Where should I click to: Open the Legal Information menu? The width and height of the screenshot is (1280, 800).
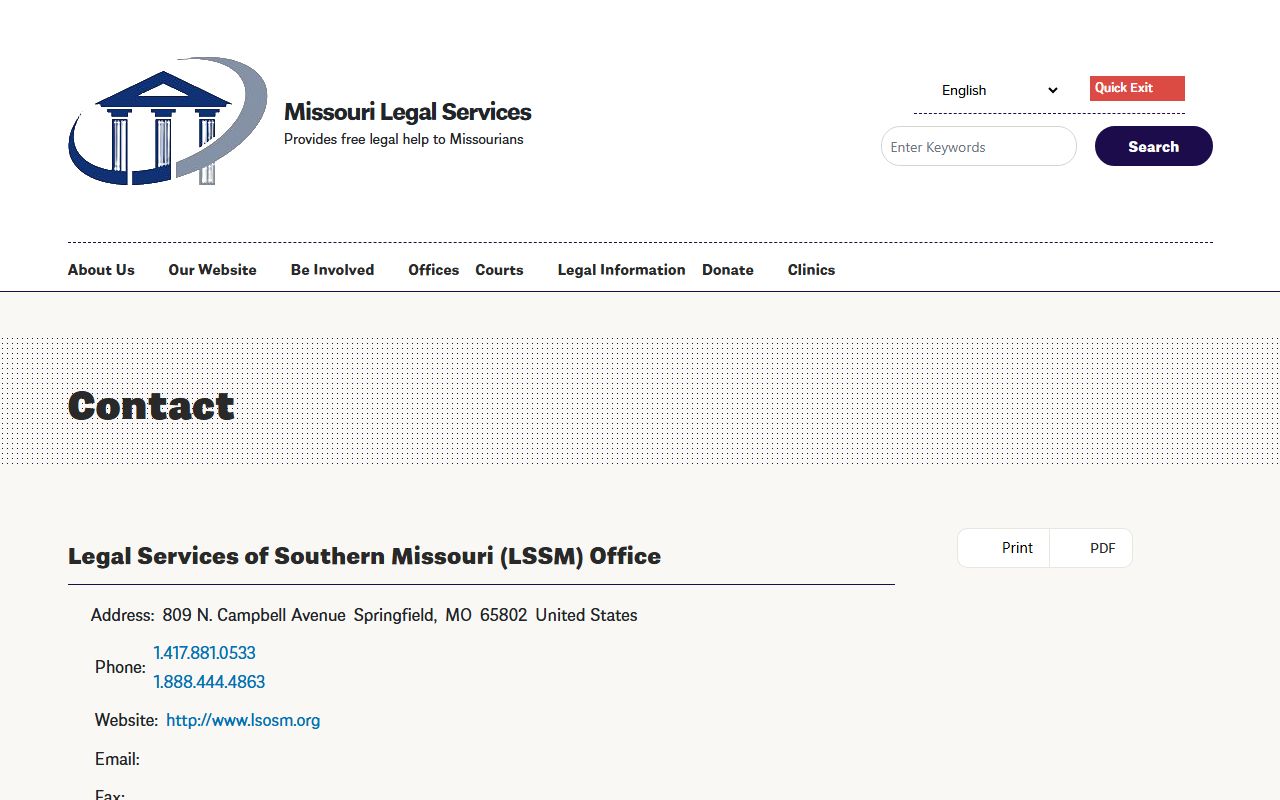tap(621, 270)
